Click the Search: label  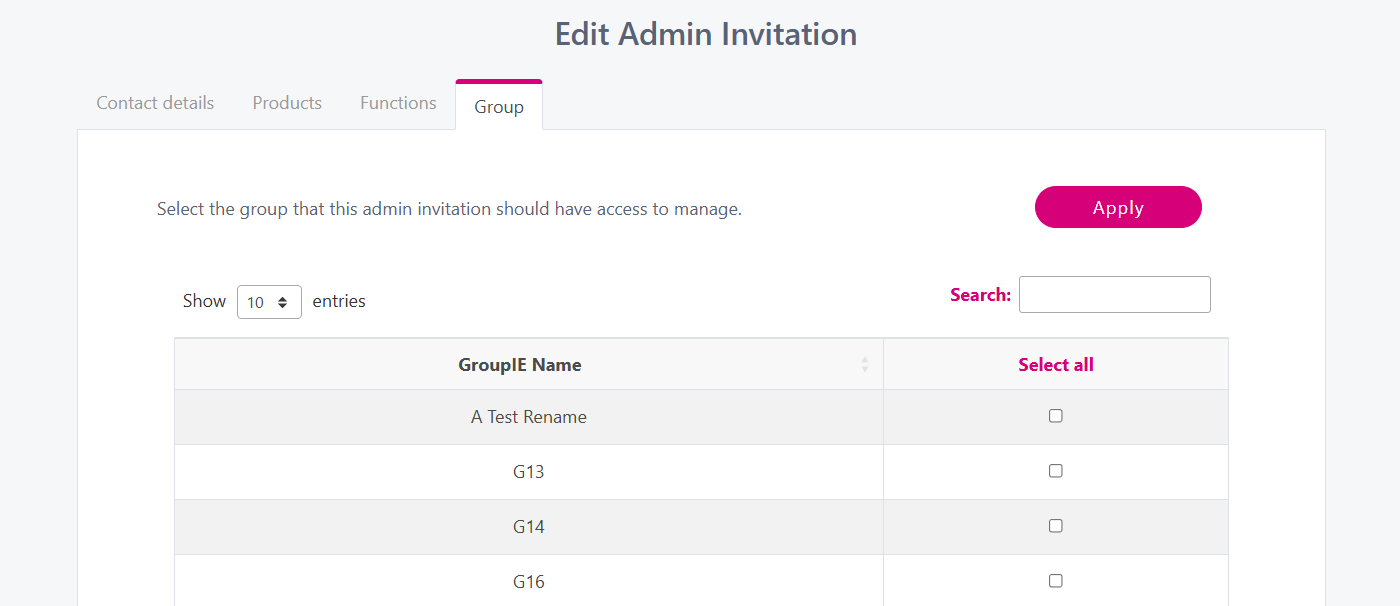coord(980,295)
